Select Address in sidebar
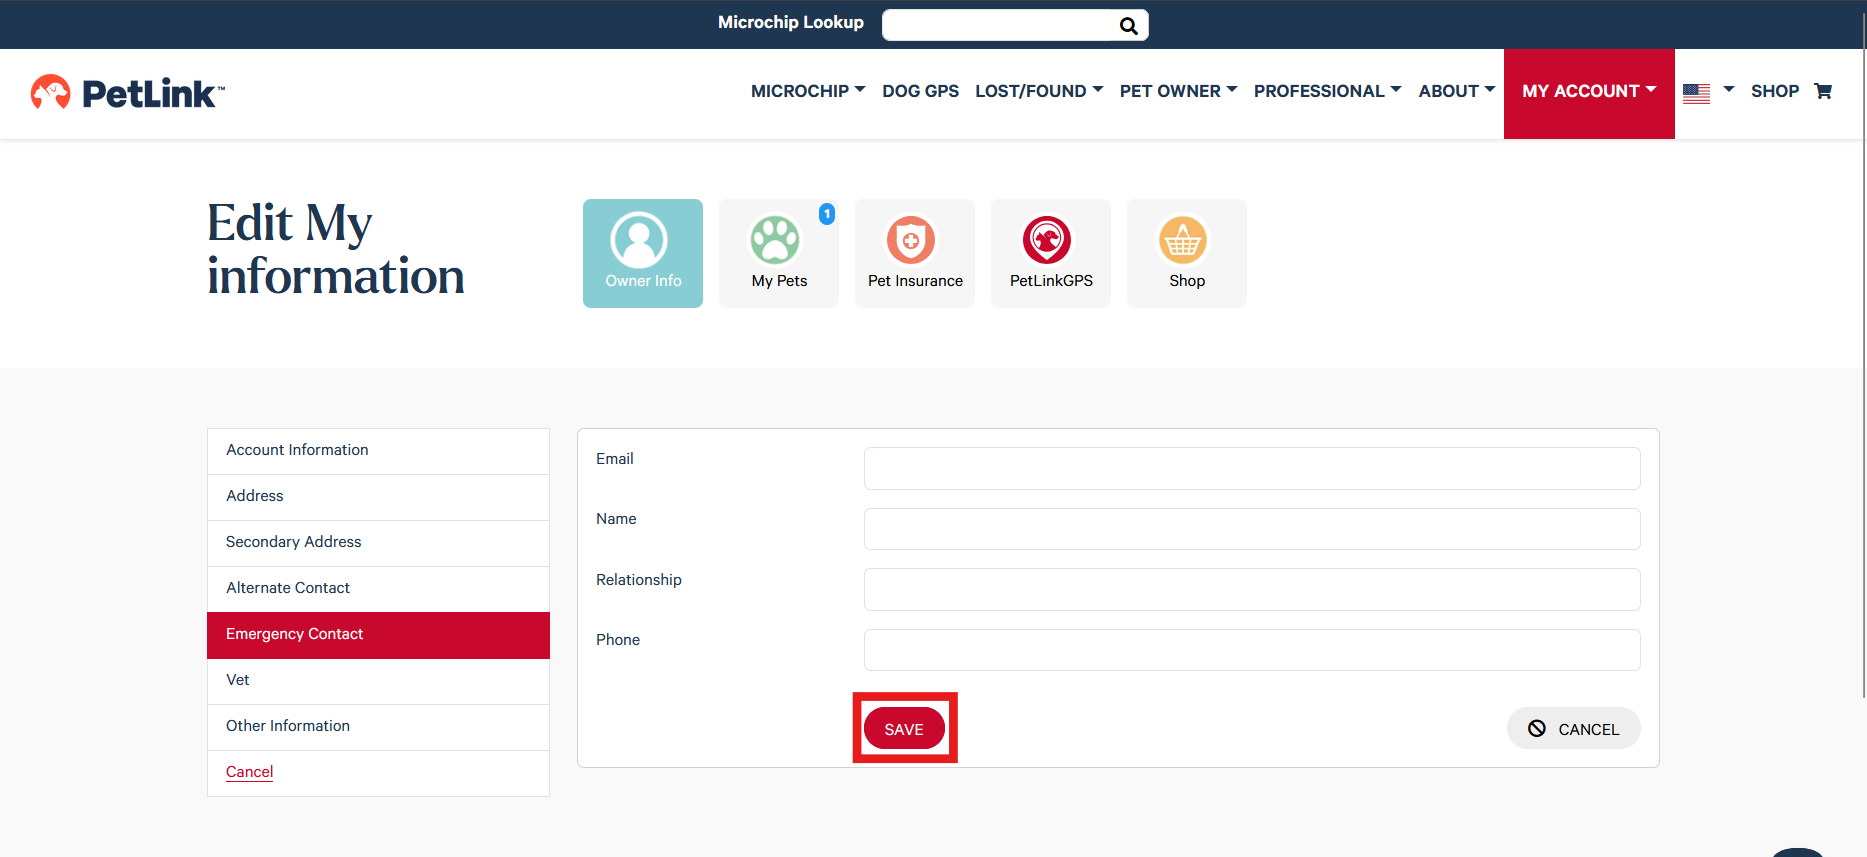The width and height of the screenshot is (1867, 857). [378, 497]
